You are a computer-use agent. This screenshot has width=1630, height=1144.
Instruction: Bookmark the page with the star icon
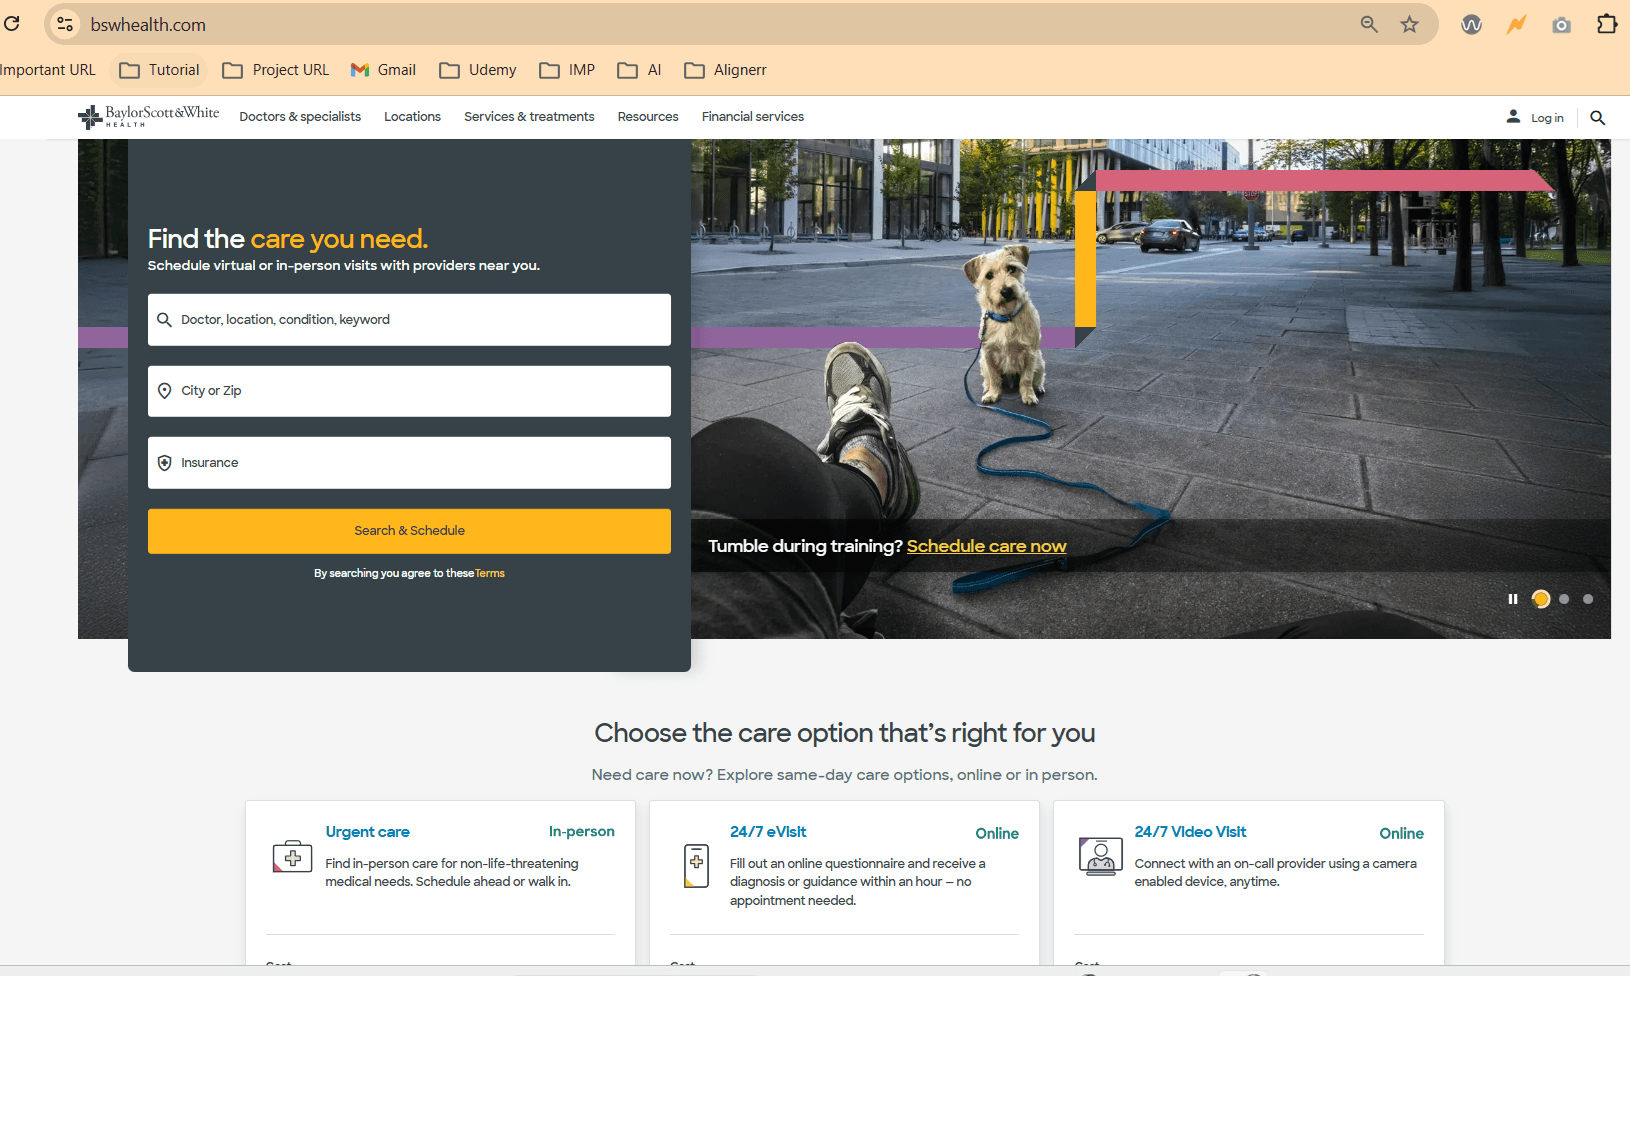click(x=1410, y=24)
